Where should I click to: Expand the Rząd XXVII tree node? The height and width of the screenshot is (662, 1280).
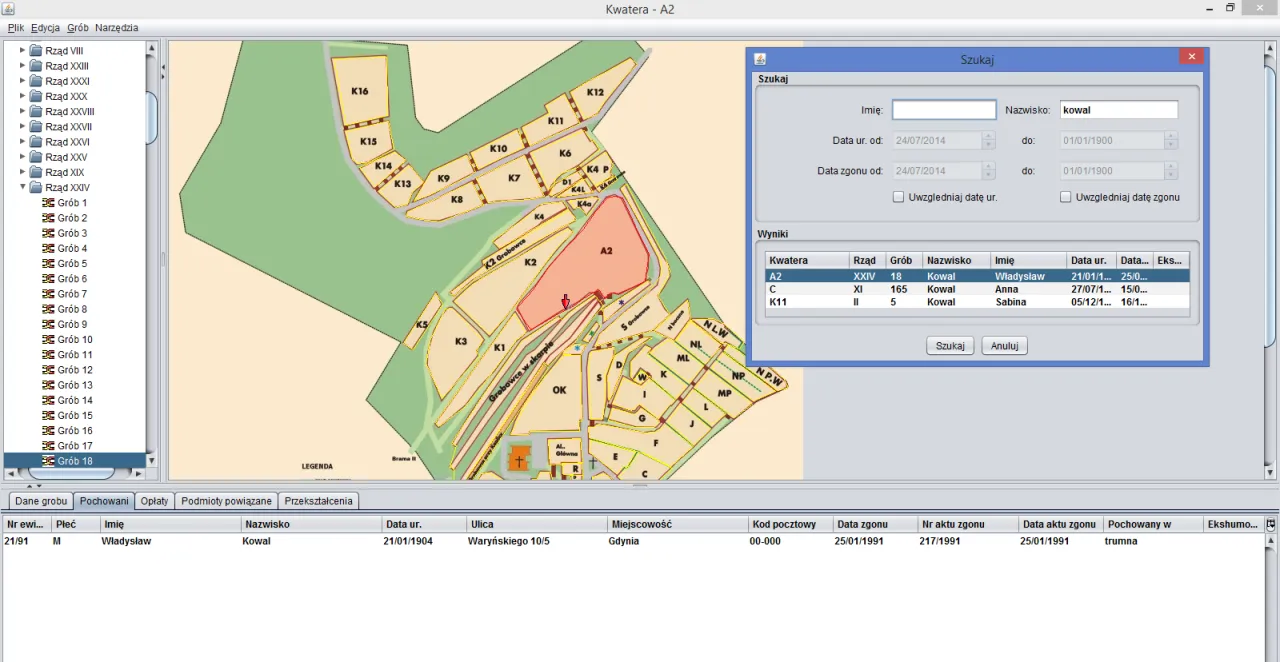[x=22, y=126]
